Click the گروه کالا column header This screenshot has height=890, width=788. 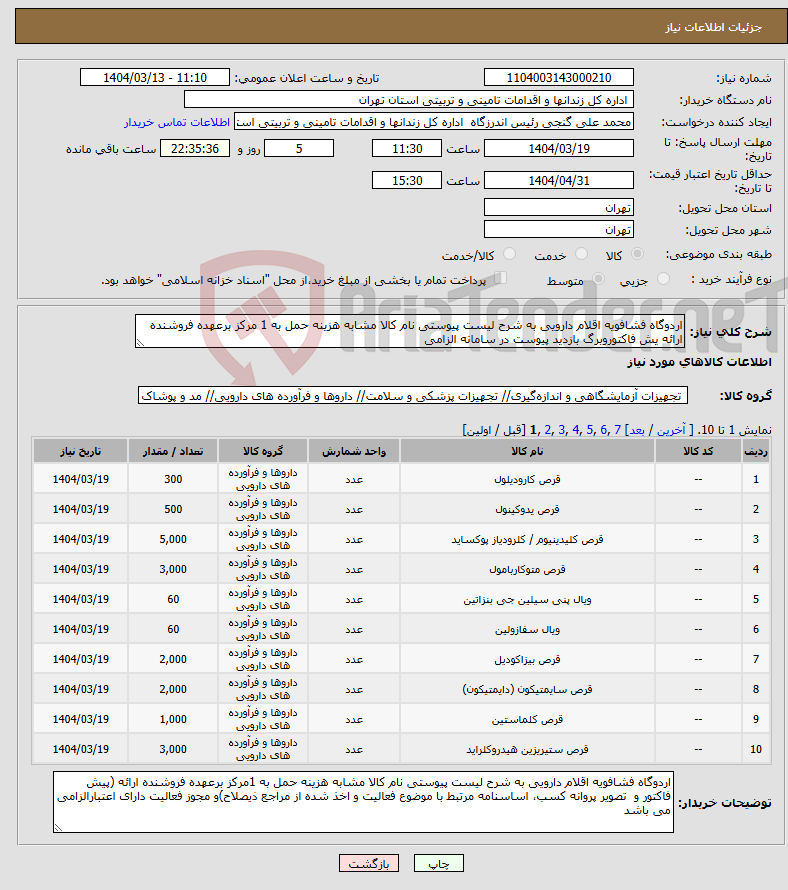[x=263, y=451]
